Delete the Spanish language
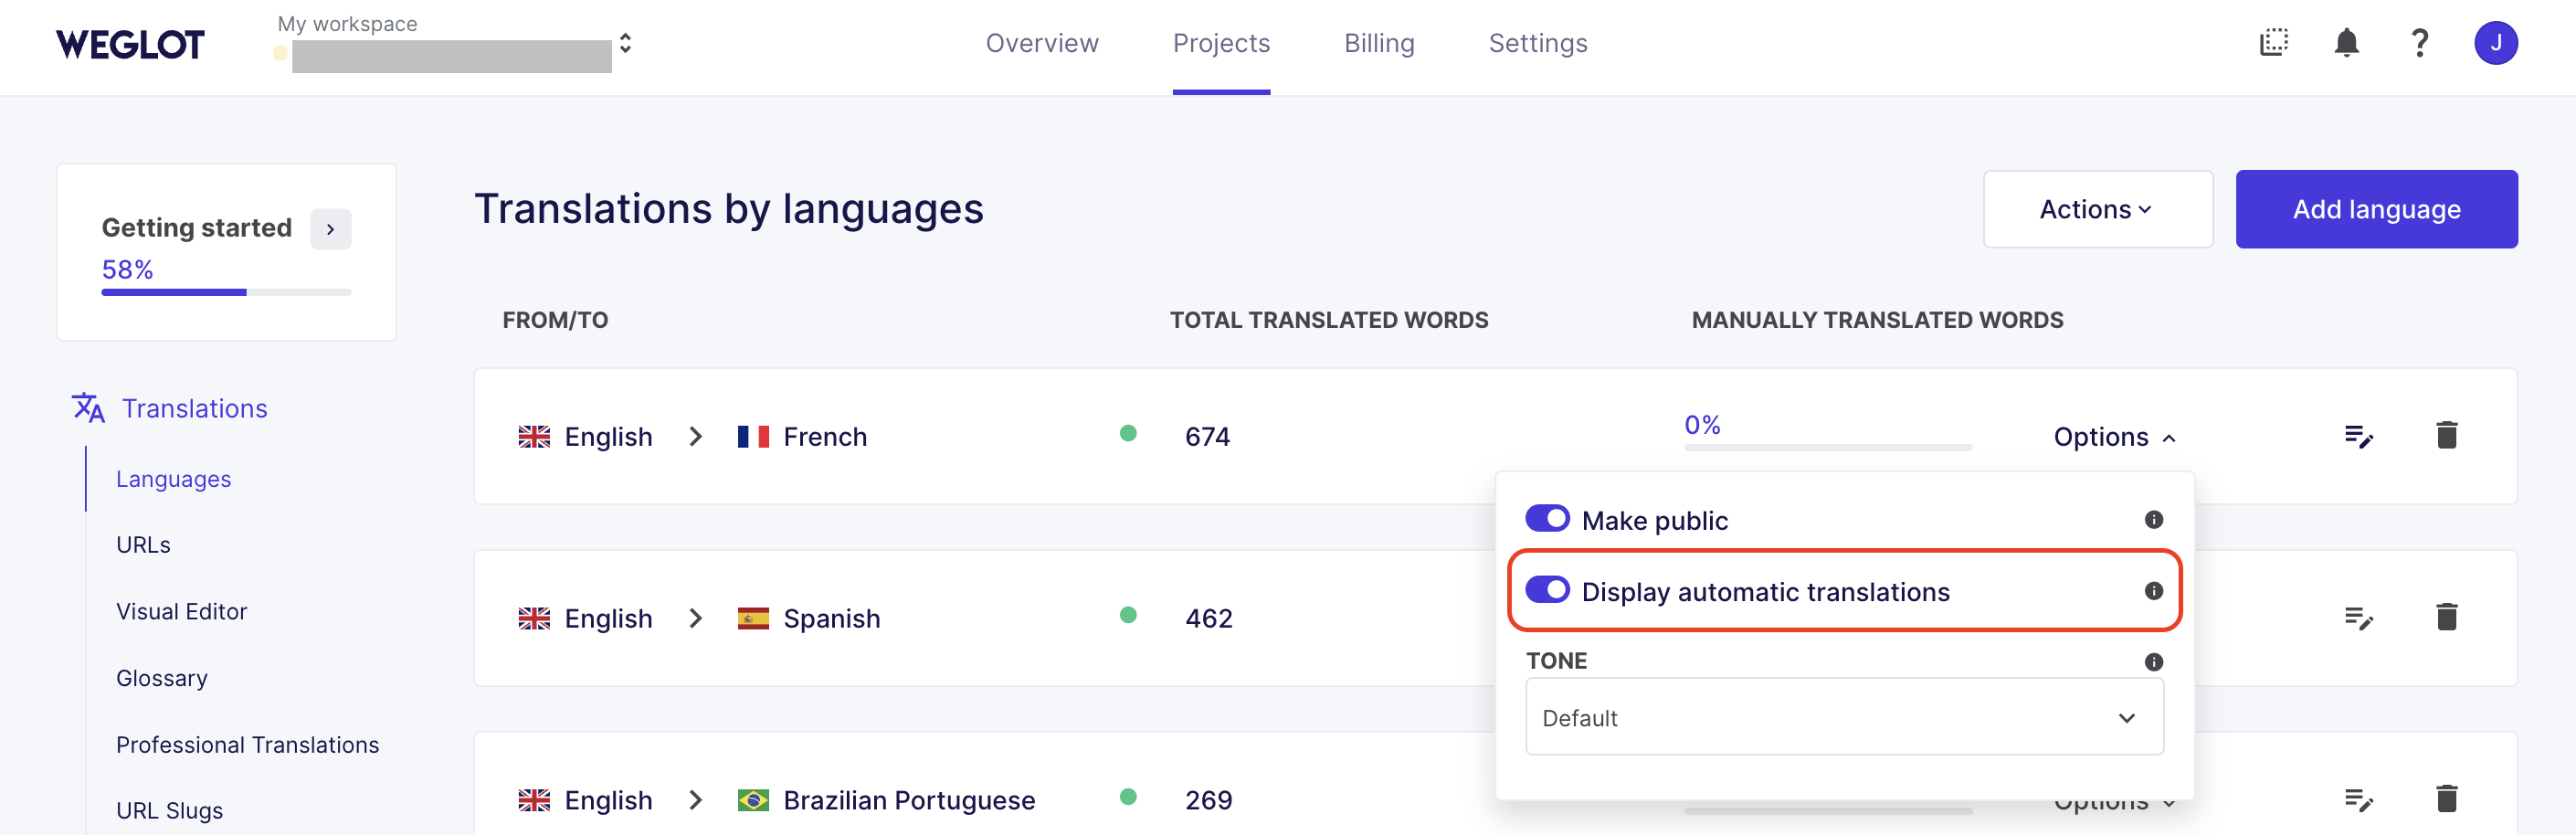The width and height of the screenshot is (2576, 835). (2446, 617)
